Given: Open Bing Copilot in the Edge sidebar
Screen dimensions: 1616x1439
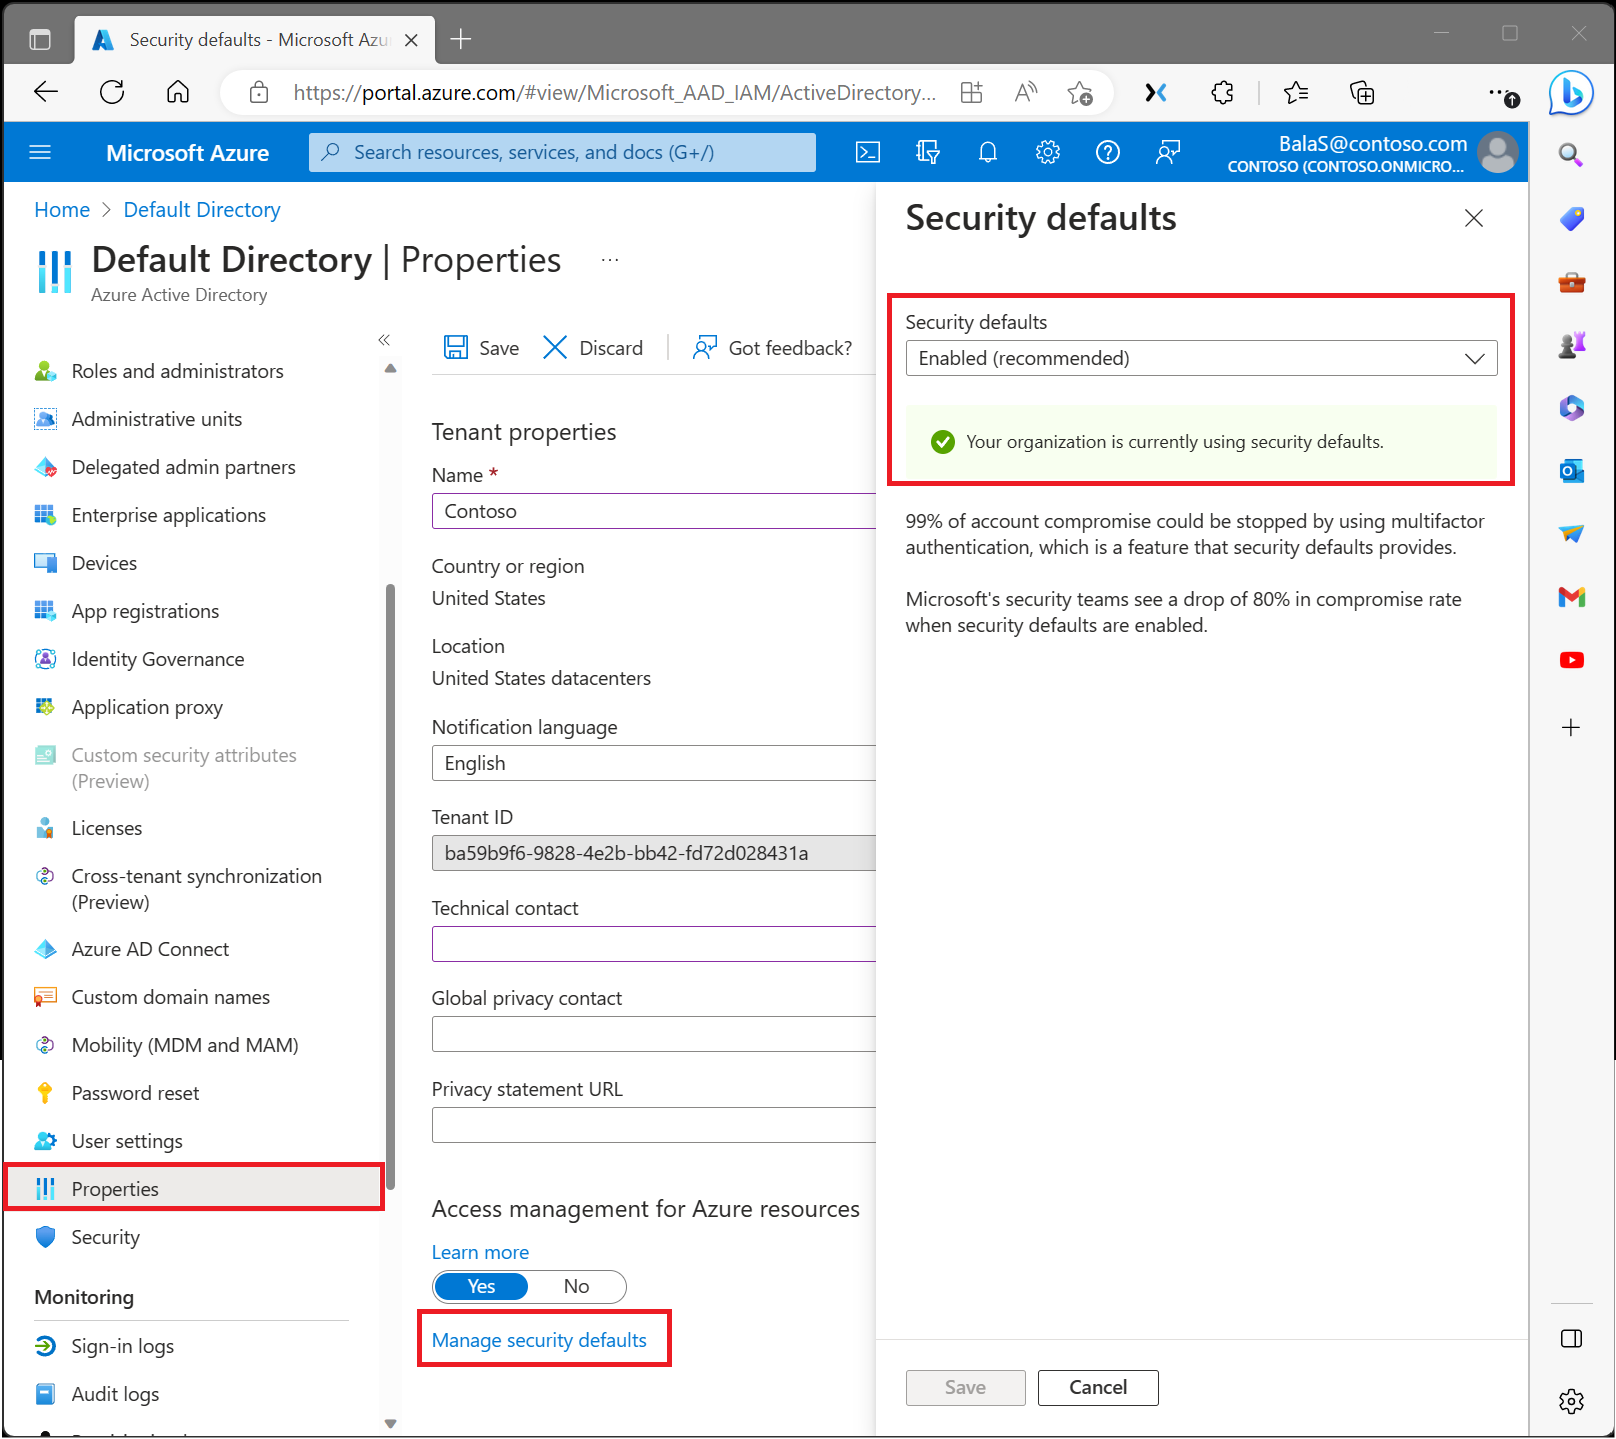Looking at the screenshot, I should tap(1570, 92).
